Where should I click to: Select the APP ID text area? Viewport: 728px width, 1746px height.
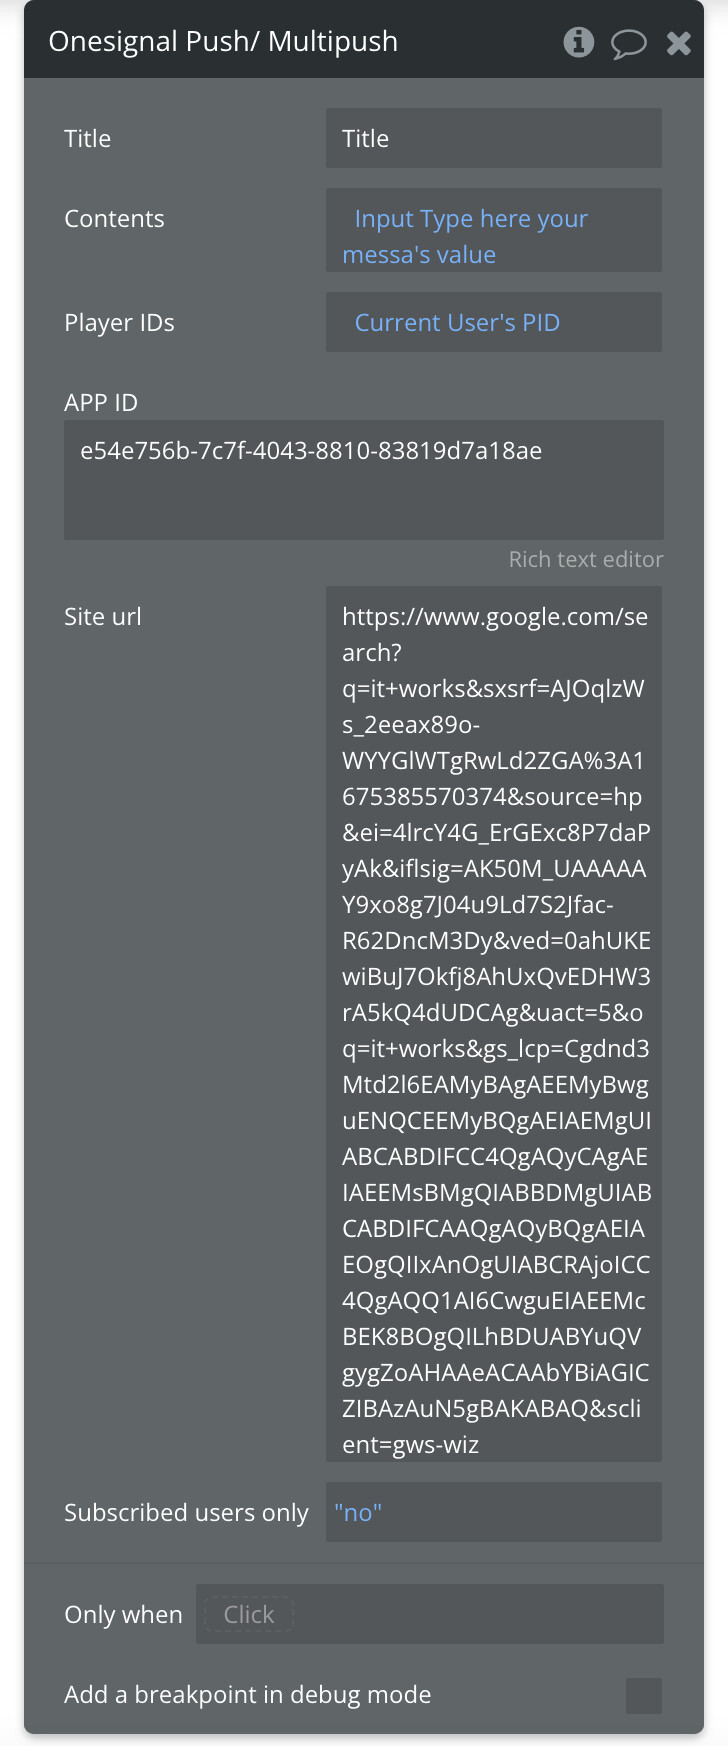[364, 480]
